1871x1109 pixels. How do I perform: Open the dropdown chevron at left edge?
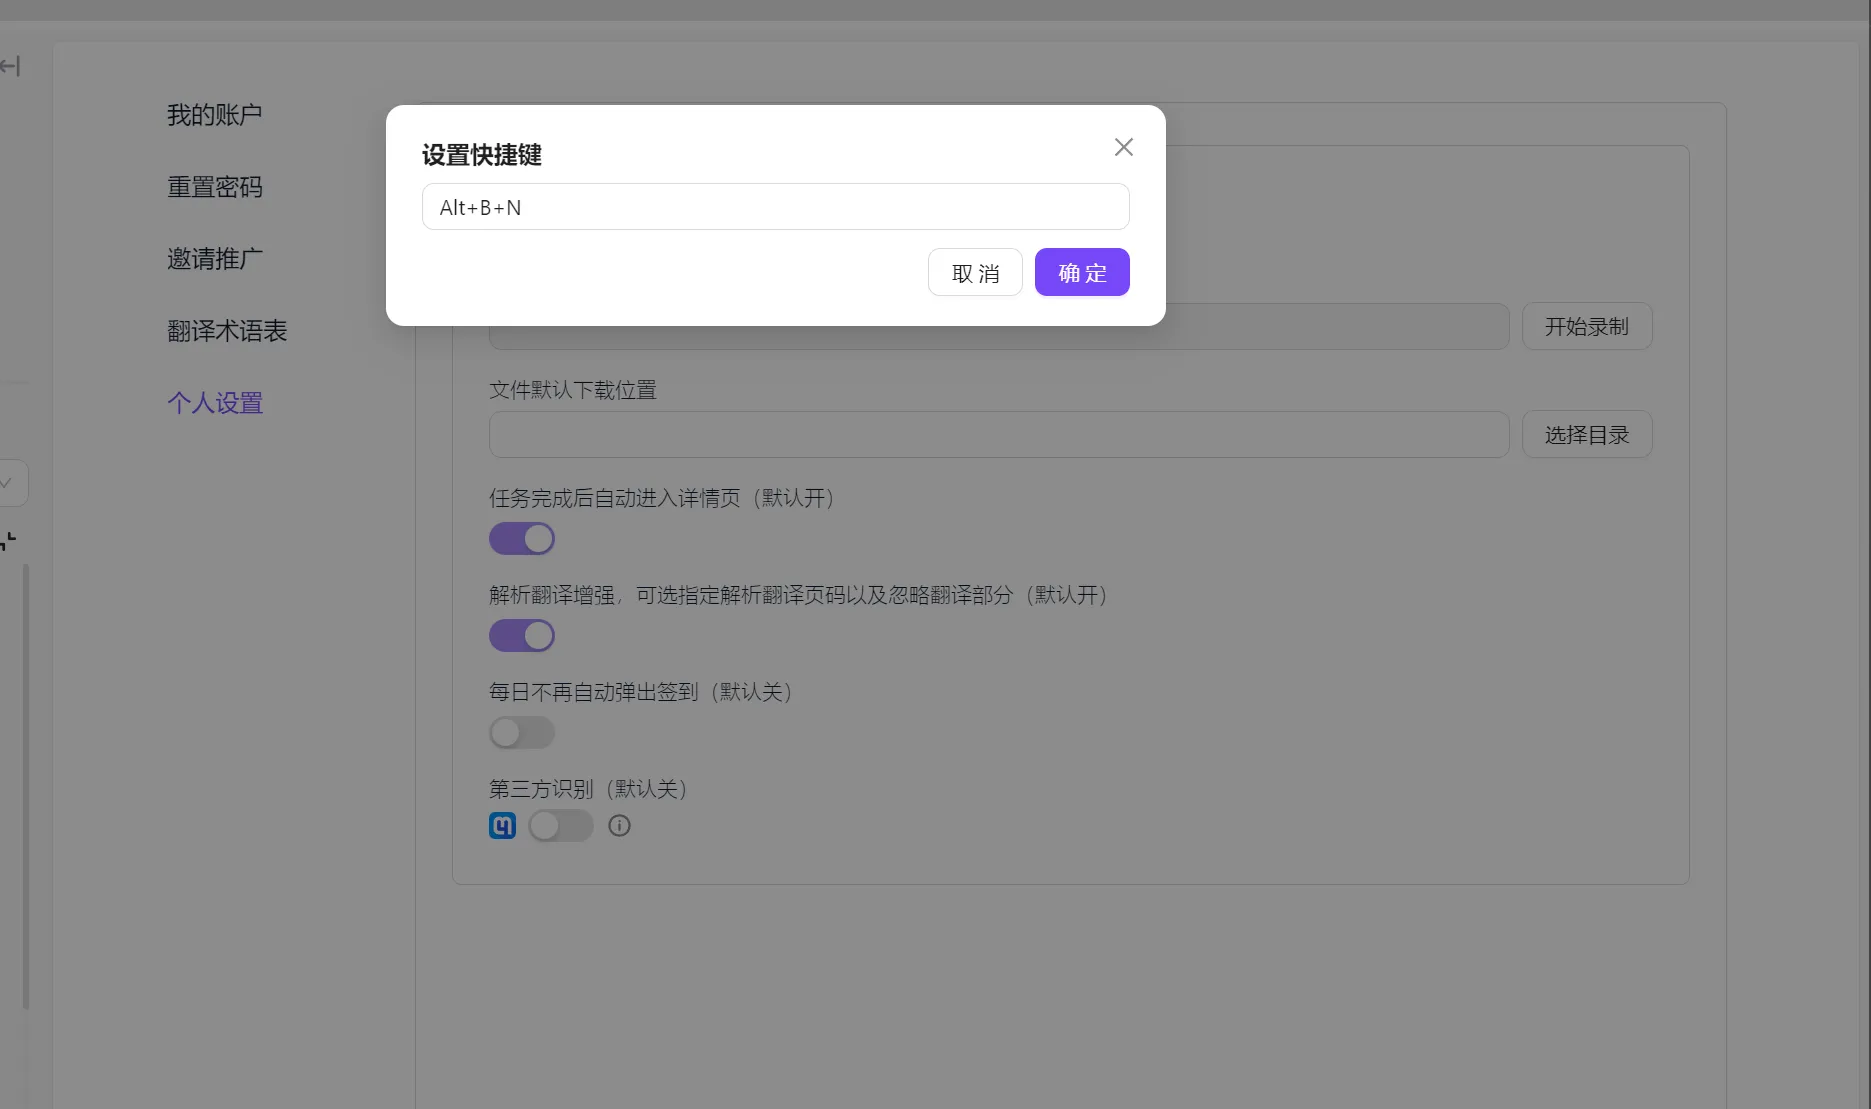pyautogui.click(x=6, y=483)
